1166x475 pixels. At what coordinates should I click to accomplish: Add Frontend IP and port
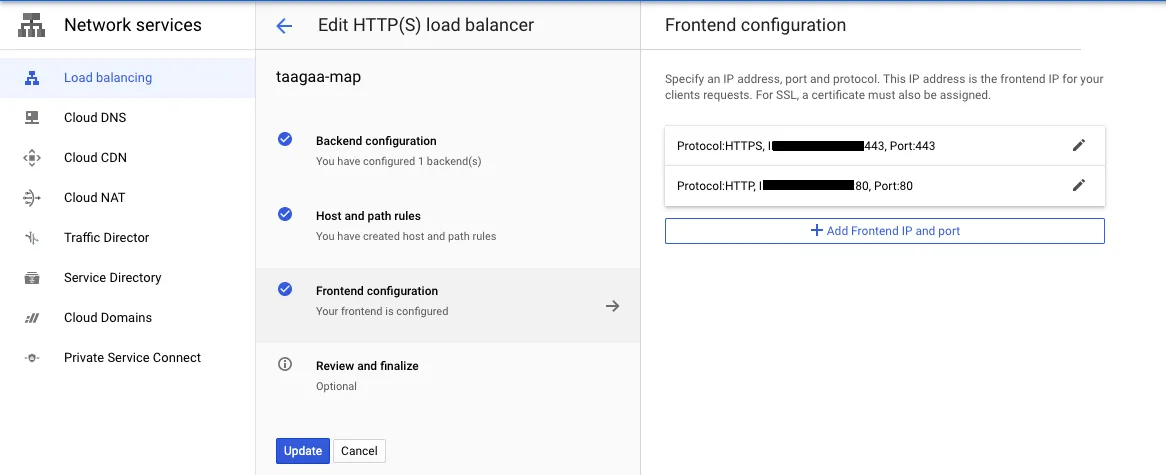pos(884,231)
